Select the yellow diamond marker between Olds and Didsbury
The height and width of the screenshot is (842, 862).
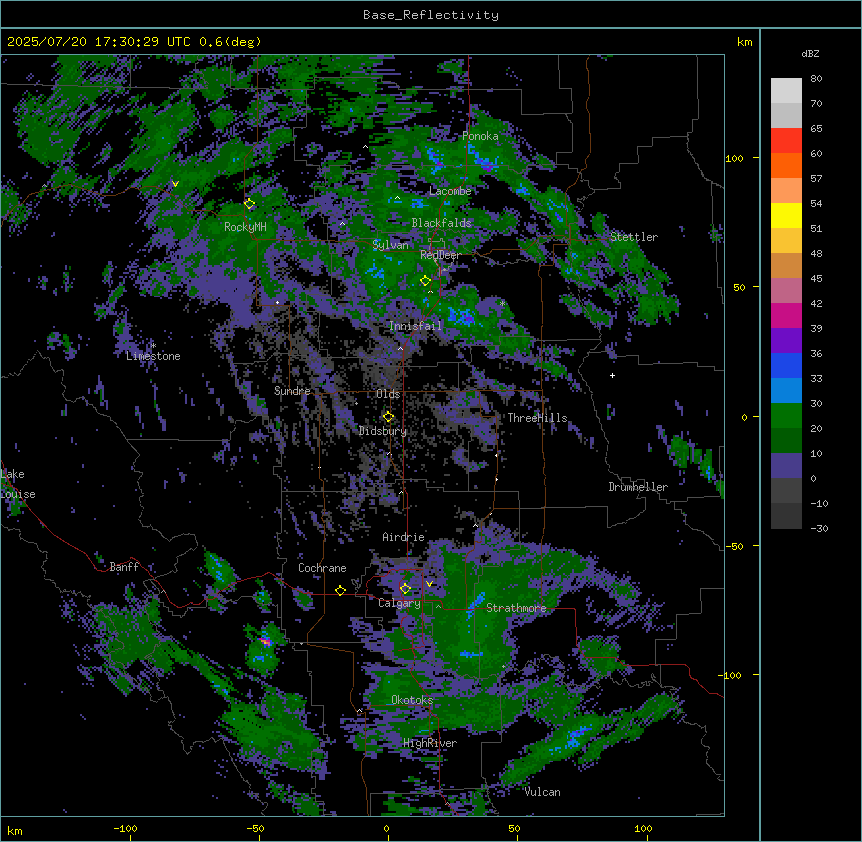[389, 416]
